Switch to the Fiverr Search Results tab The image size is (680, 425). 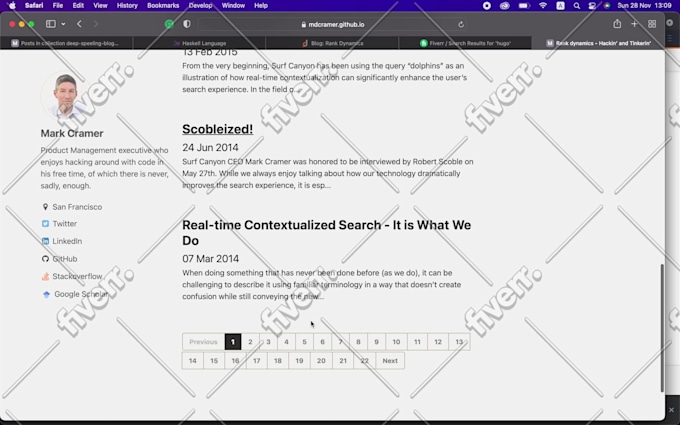[x=465, y=43]
